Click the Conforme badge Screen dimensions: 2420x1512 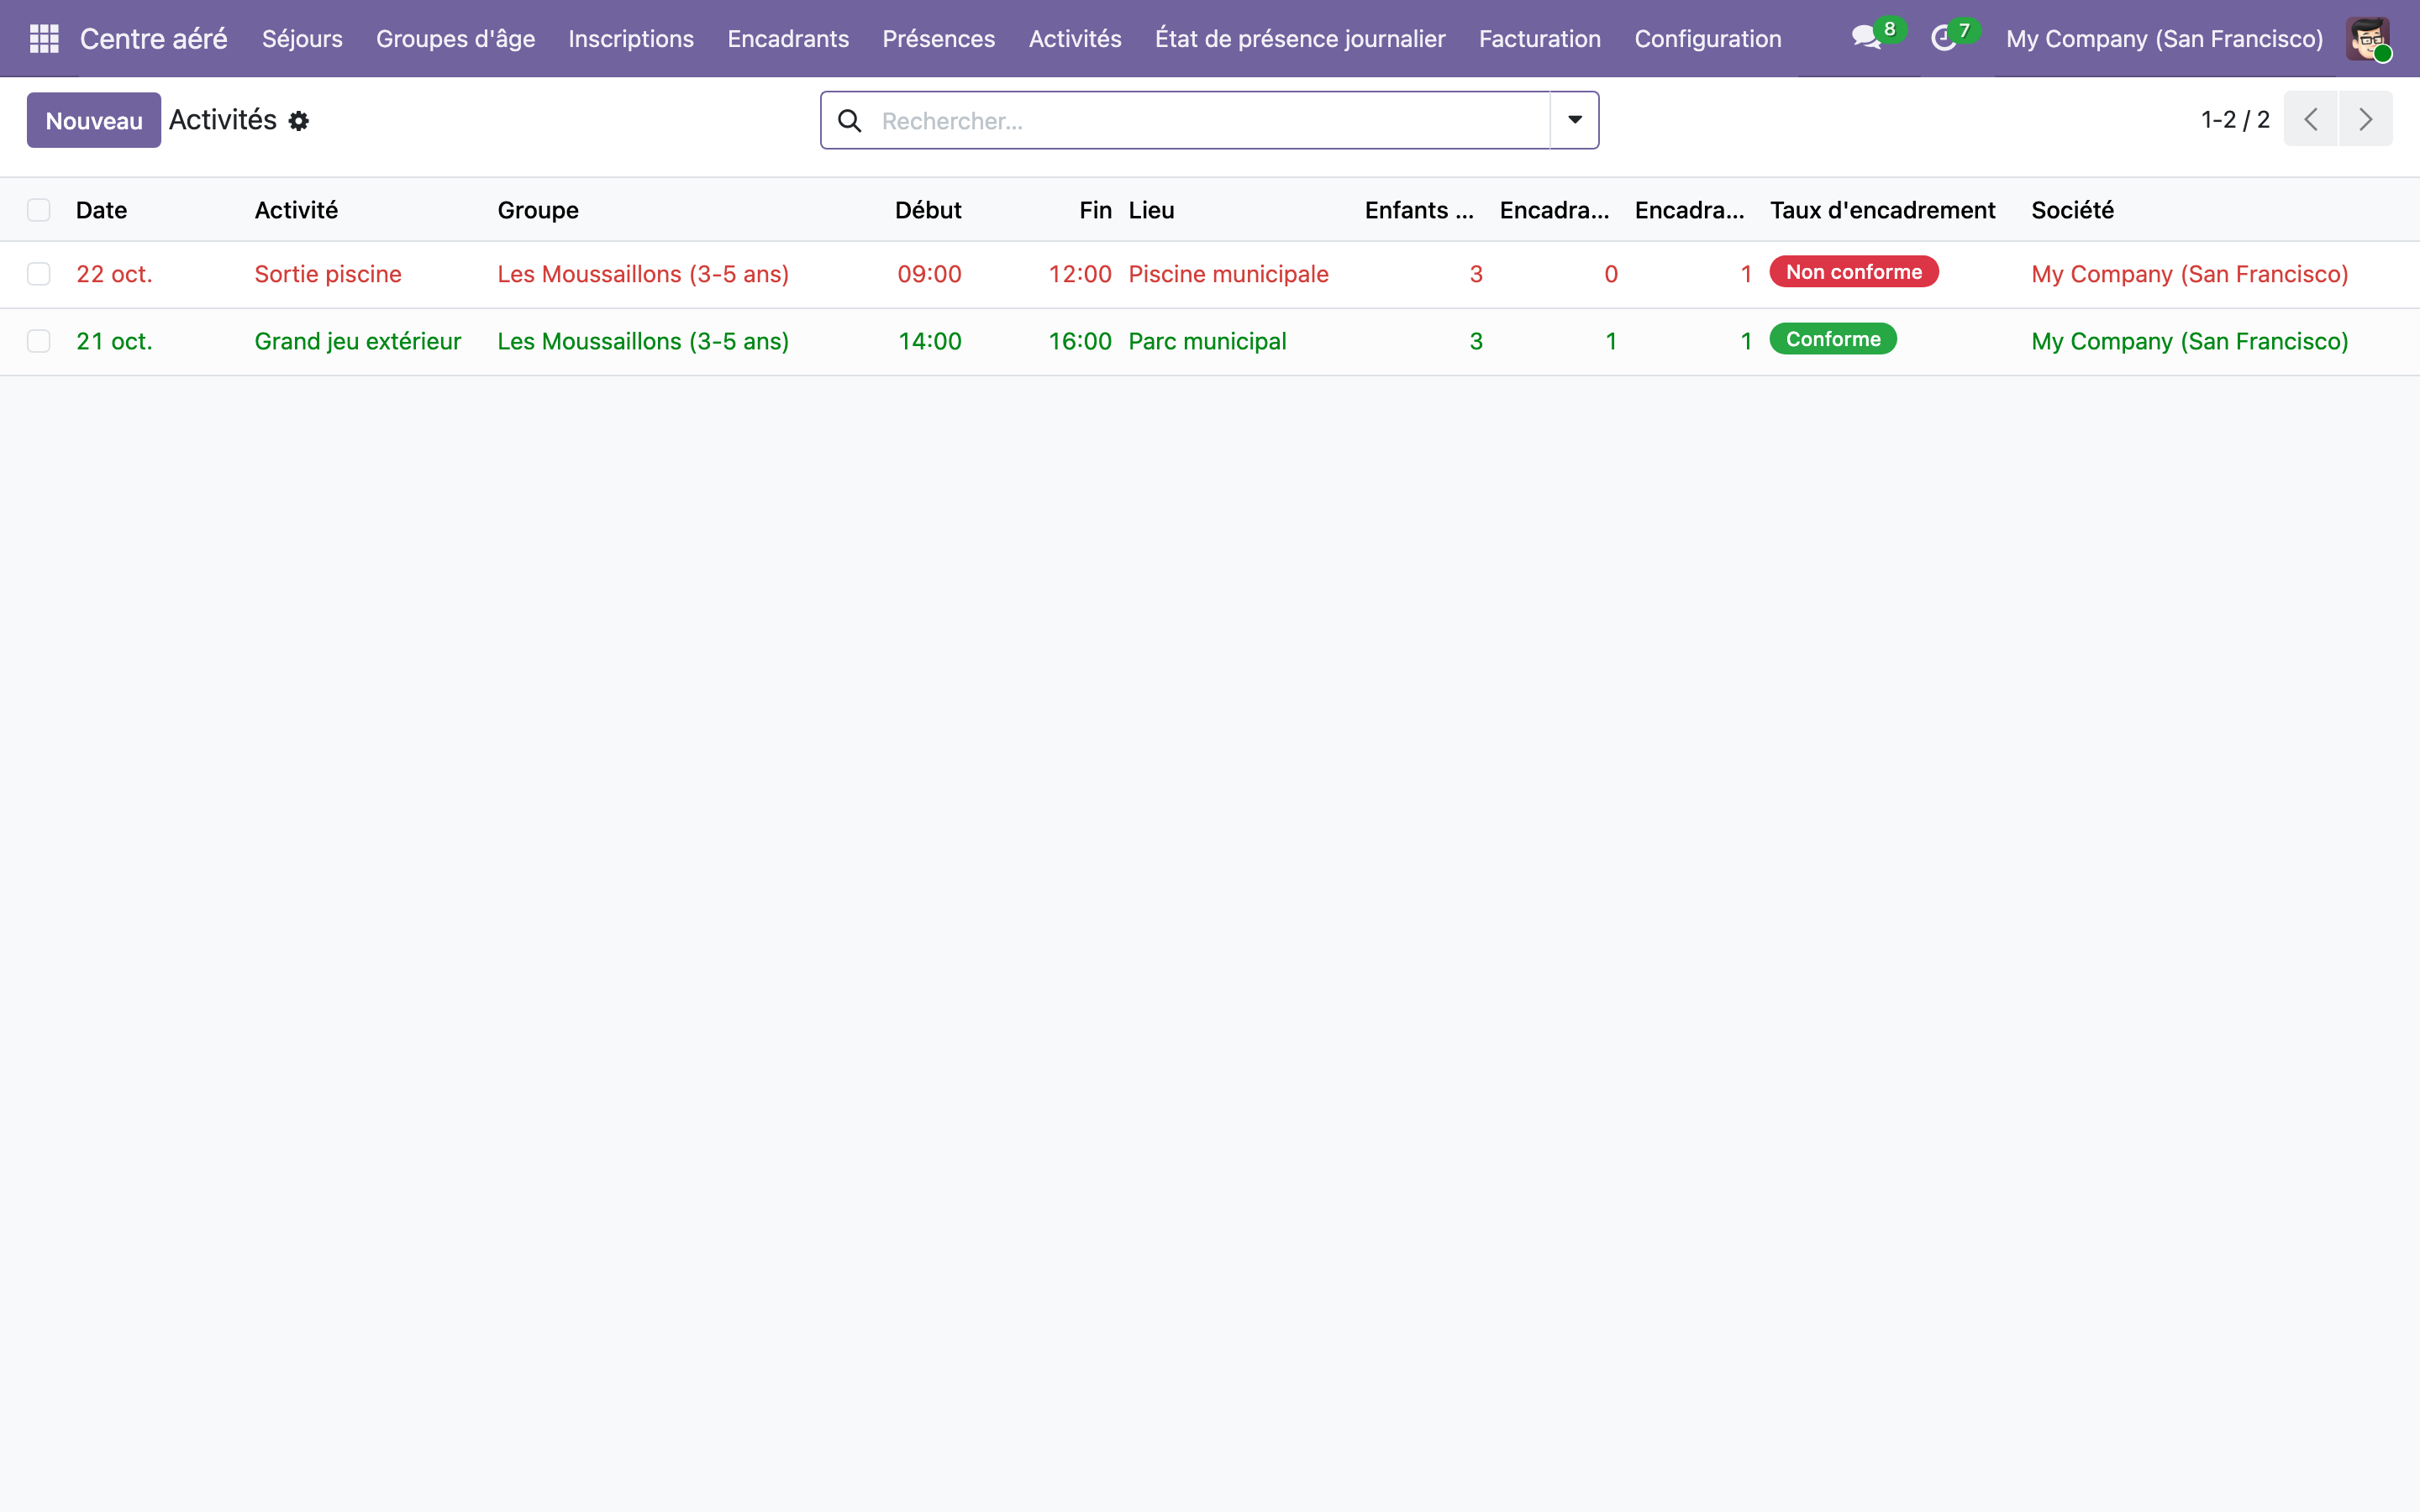point(1832,339)
